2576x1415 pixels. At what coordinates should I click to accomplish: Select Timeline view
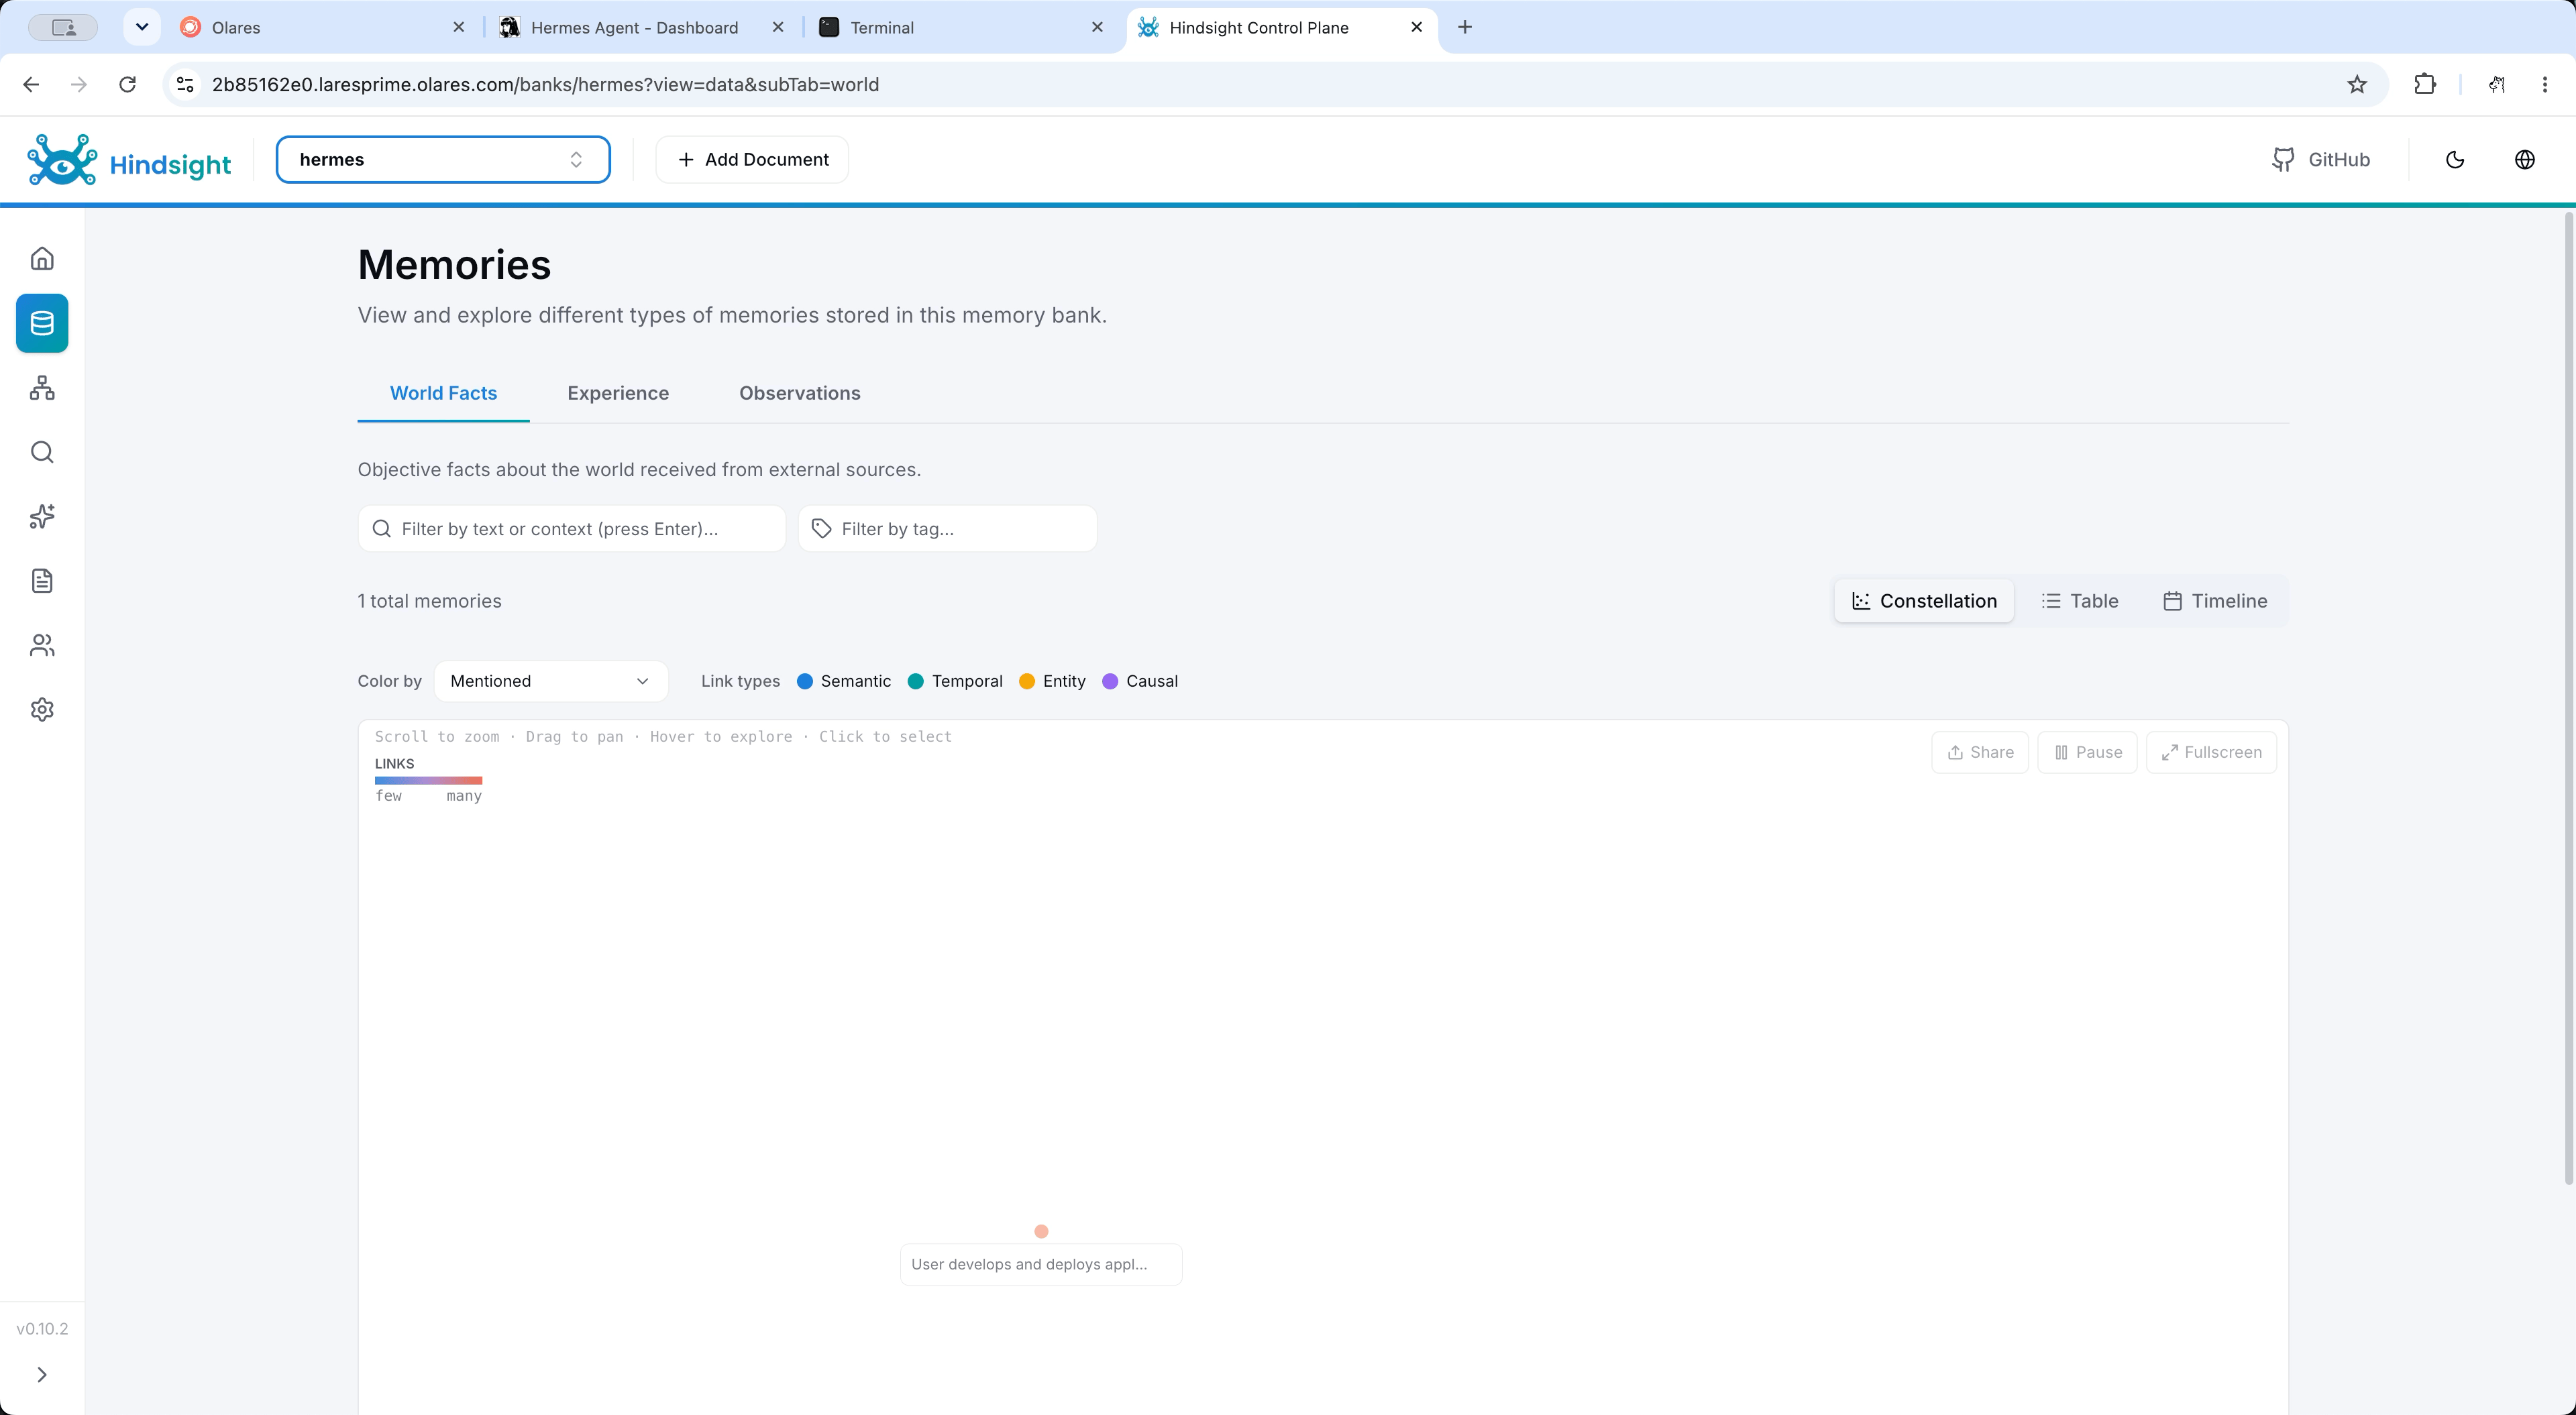pyautogui.click(x=2215, y=601)
